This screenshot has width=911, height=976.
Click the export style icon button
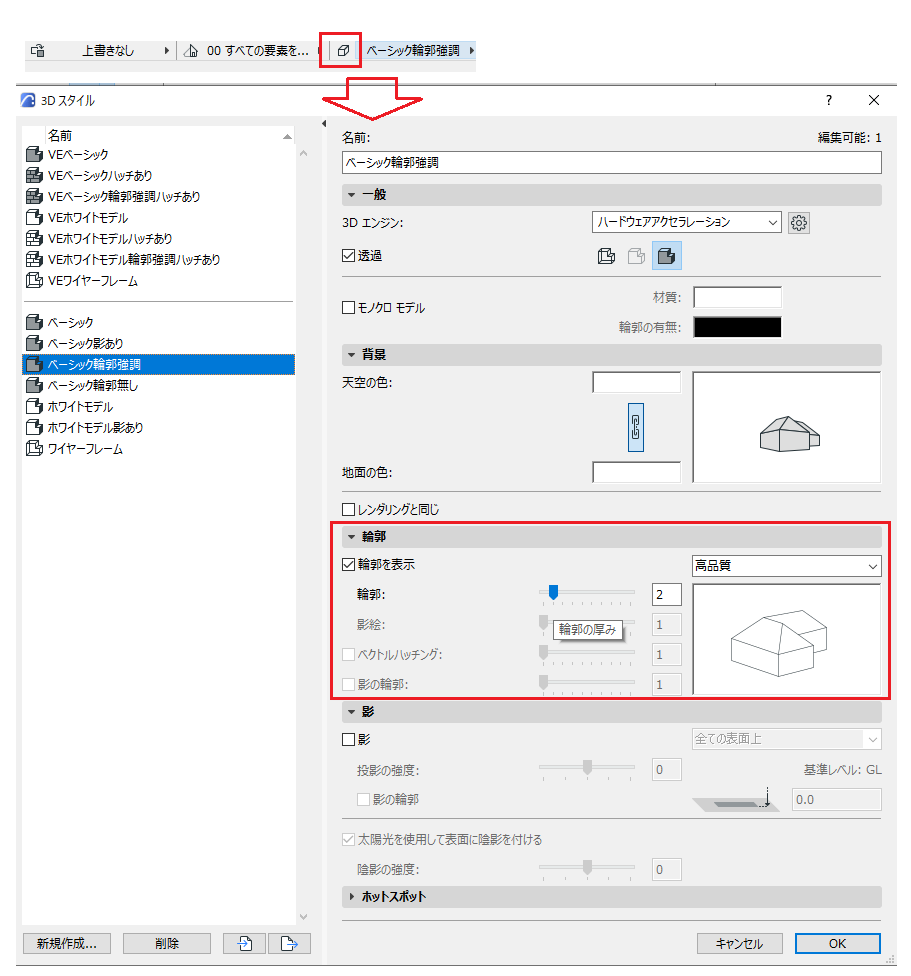pos(289,944)
